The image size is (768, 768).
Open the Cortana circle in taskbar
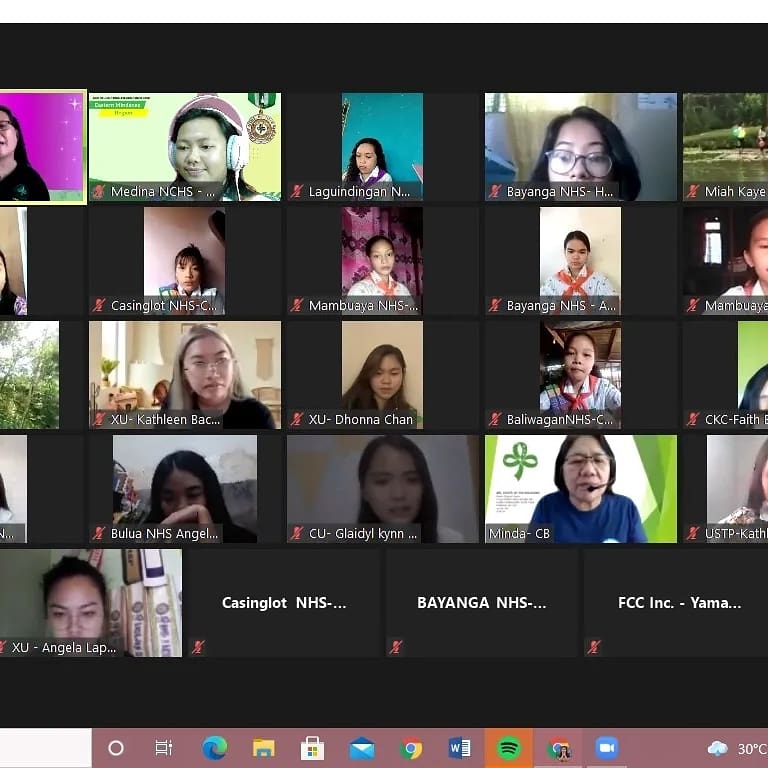click(116, 748)
